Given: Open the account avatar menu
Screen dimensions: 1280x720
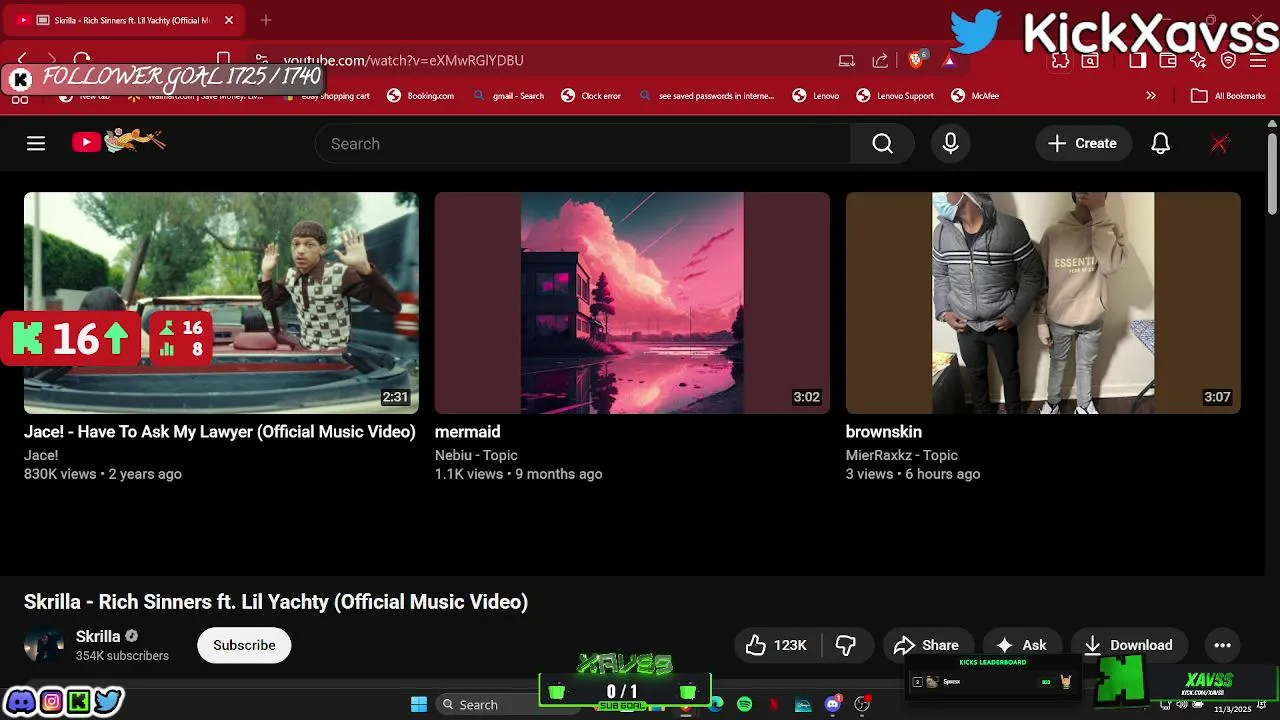Looking at the screenshot, I should (x=1219, y=143).
